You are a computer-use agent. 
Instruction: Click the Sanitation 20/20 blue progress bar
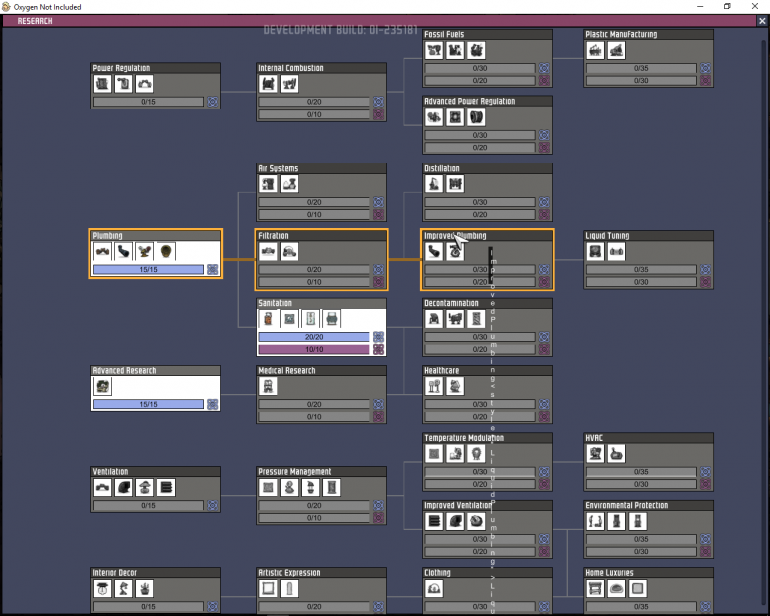314,337
